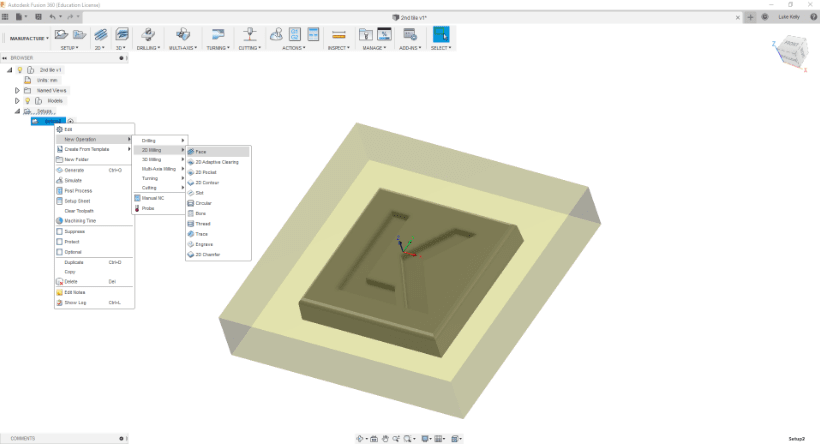Open Post Process from the context menu

pos(78,190)
